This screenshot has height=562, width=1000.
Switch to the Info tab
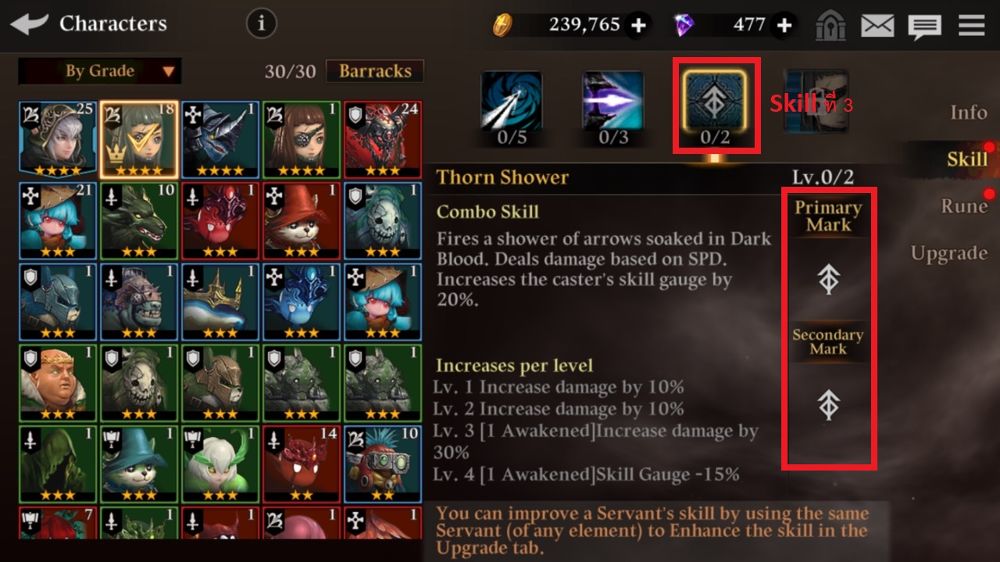click(x=968, y=112)
